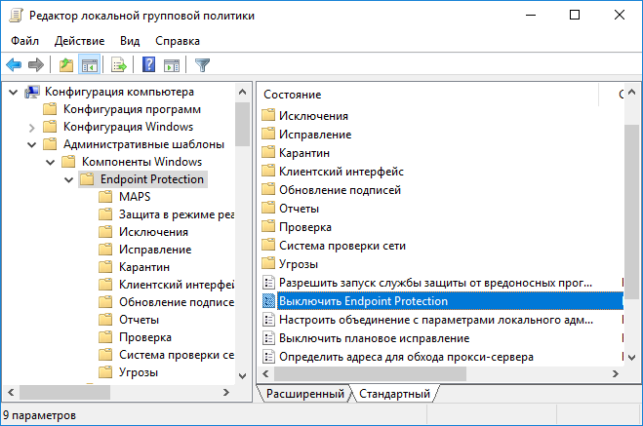Click the folder icon of Угрозы in right pane
The height and width of the screenshot is (426, 643).
pyautogui.click(x=268, y=263)
